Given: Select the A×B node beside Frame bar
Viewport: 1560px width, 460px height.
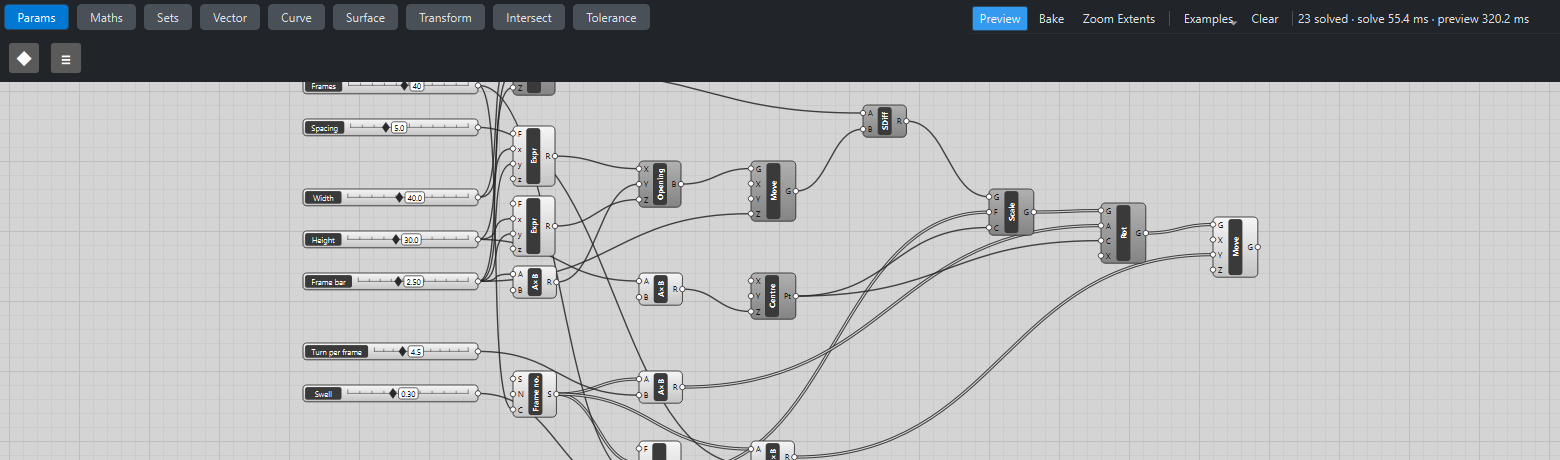Looking at the screenshot, I should [534, 282].
